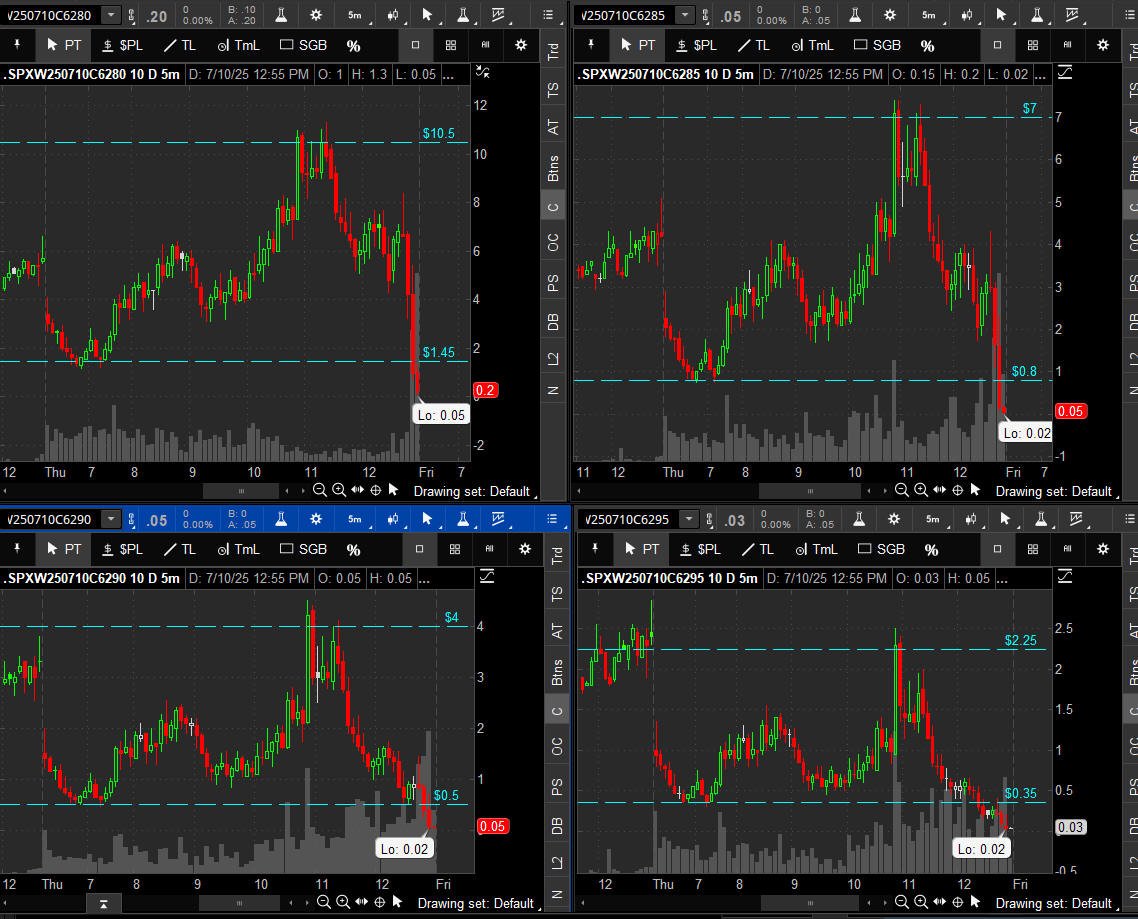Open symbol dropdown for C6280

click(110, 15)
